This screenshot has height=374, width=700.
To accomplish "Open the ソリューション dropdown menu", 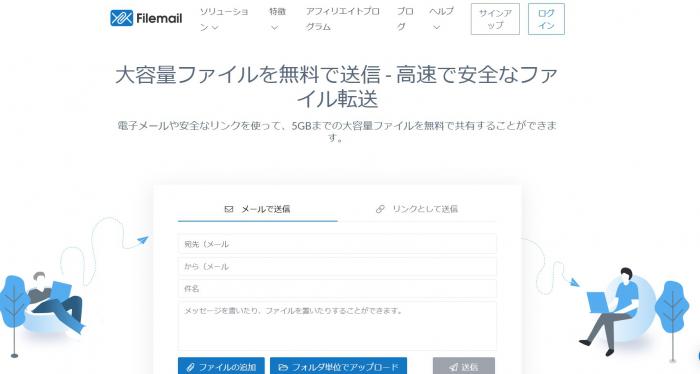I will (x=223, y=19).
